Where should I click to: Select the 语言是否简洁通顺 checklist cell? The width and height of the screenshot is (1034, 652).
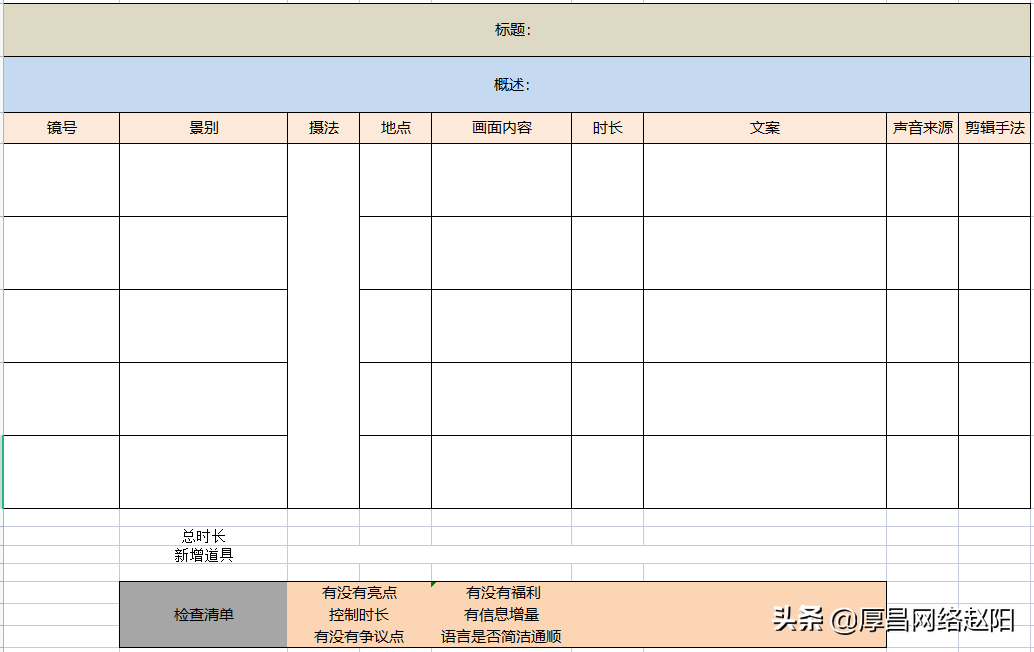502,636
